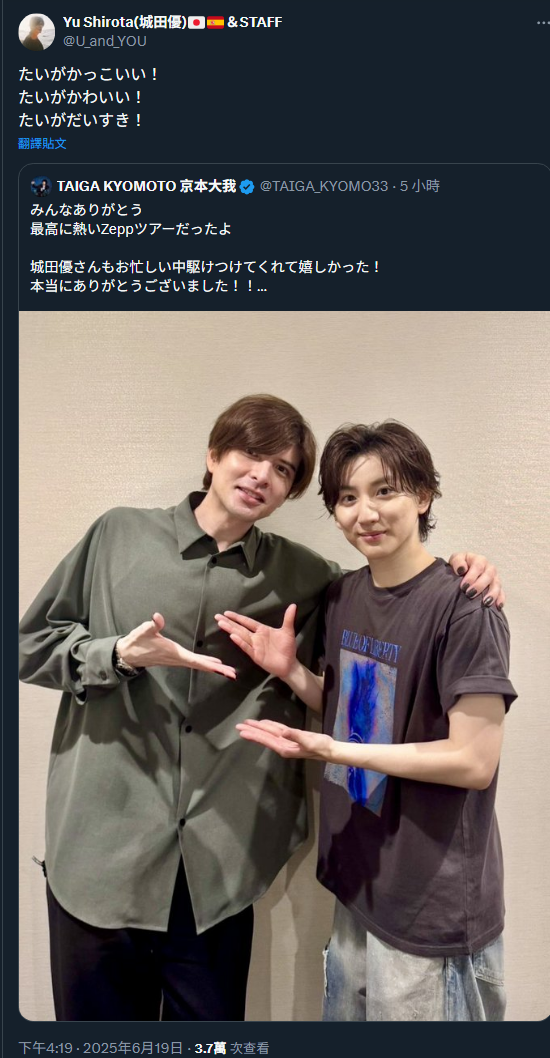Click the 下午4:19 · 2025年6月19日 timestamp

pyautogui.click(x=100, y=1048)
